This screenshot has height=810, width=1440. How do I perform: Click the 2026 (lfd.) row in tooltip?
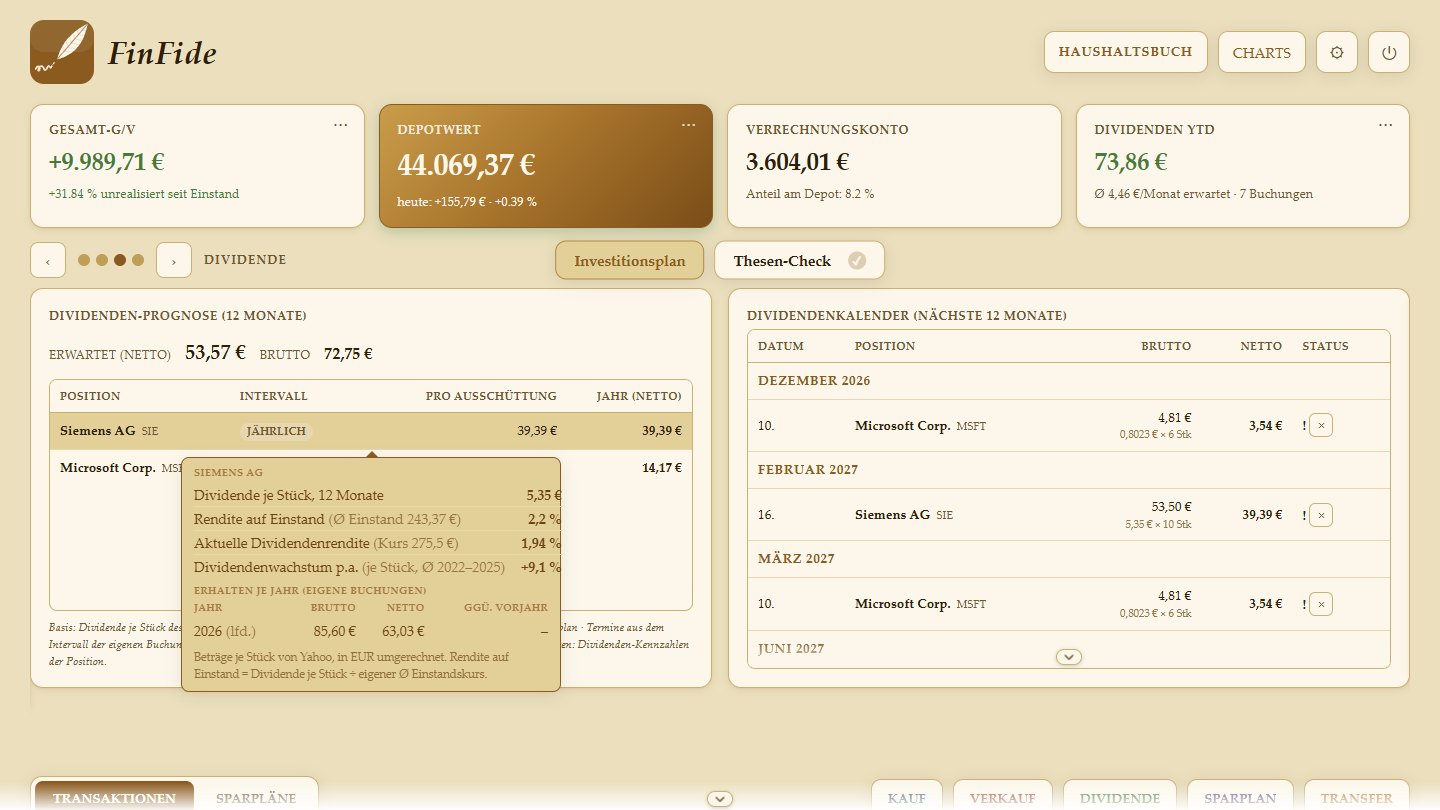(370, 631)
